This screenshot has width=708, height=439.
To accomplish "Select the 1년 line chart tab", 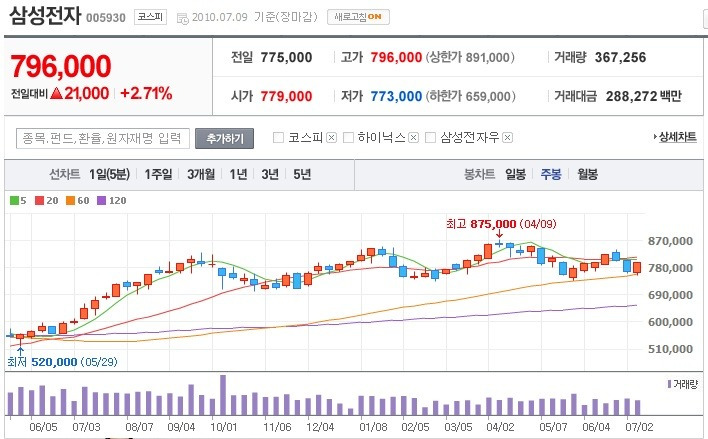I will tap(238, 174).
